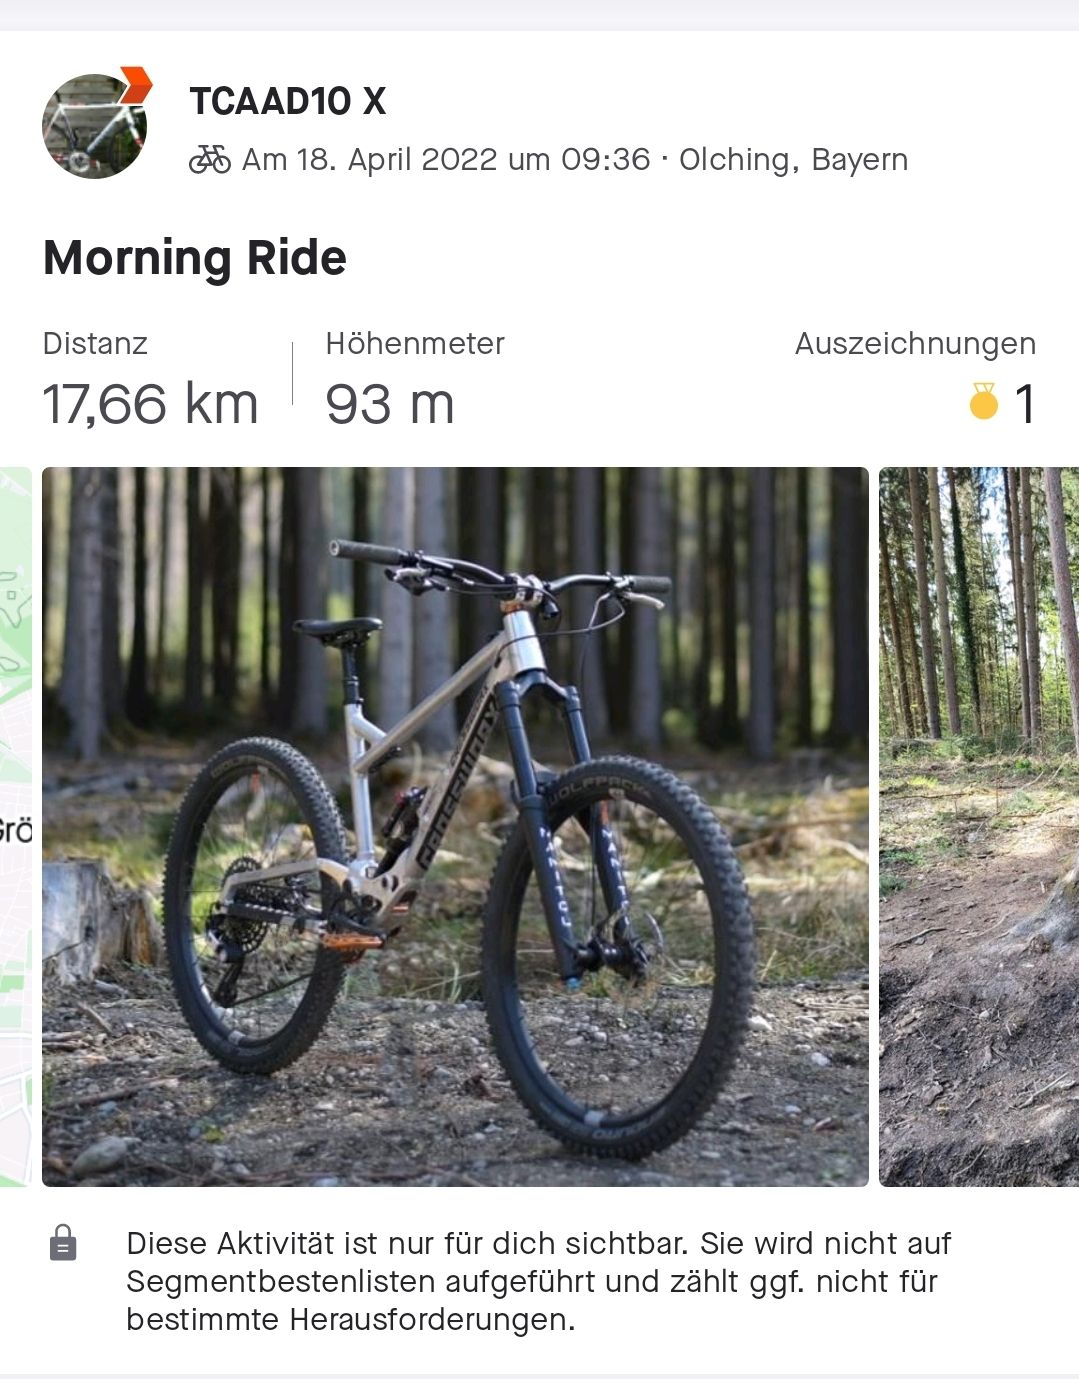Open the Auszeichnungen label

click(915, 344)
